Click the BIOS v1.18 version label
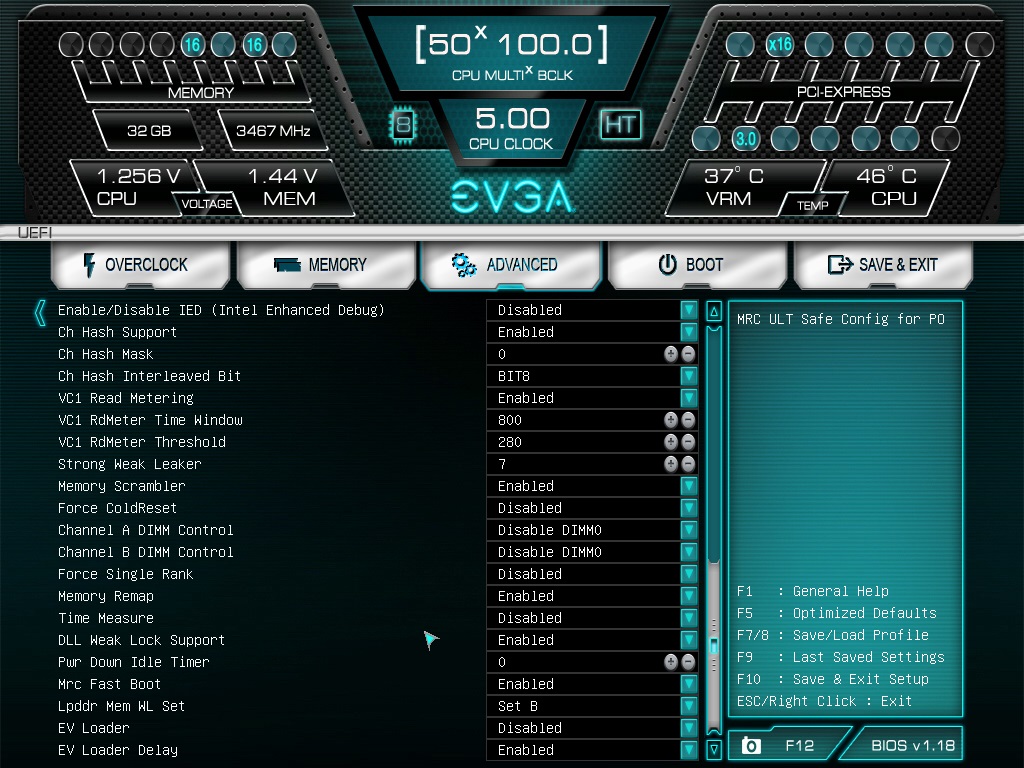Screen dimensions: 1024x768 point(912,745)
